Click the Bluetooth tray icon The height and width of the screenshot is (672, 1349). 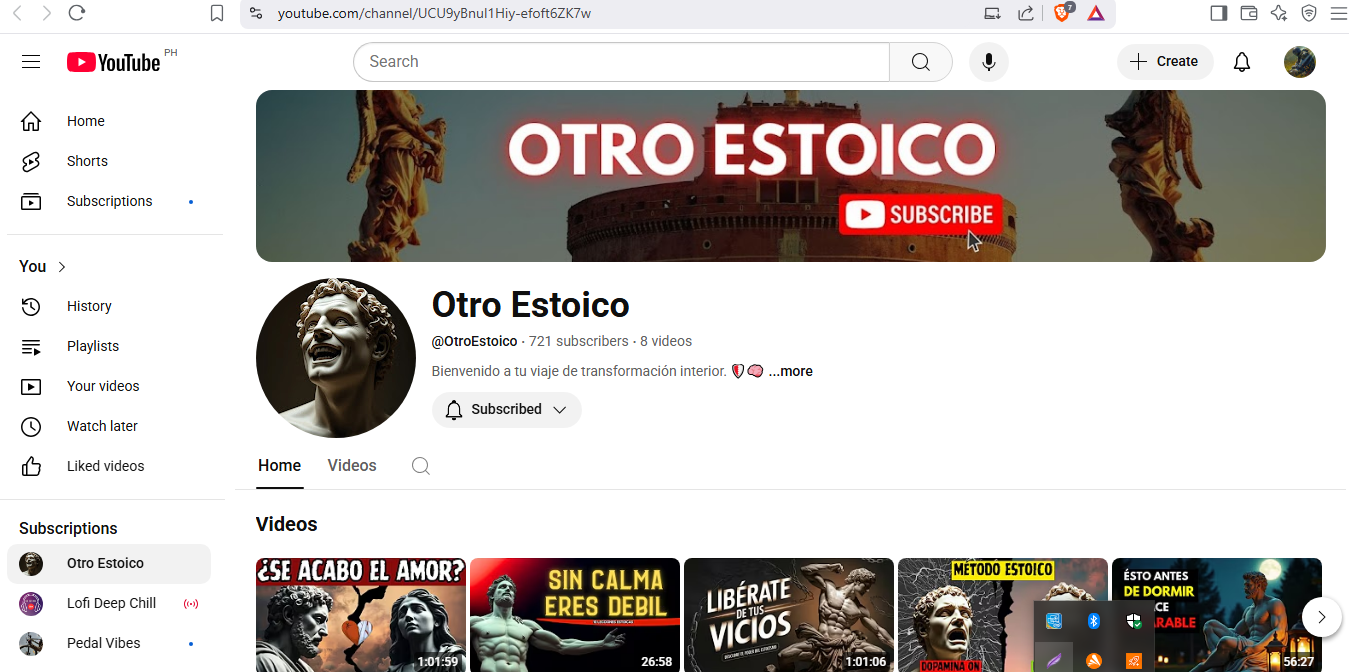1094,621
